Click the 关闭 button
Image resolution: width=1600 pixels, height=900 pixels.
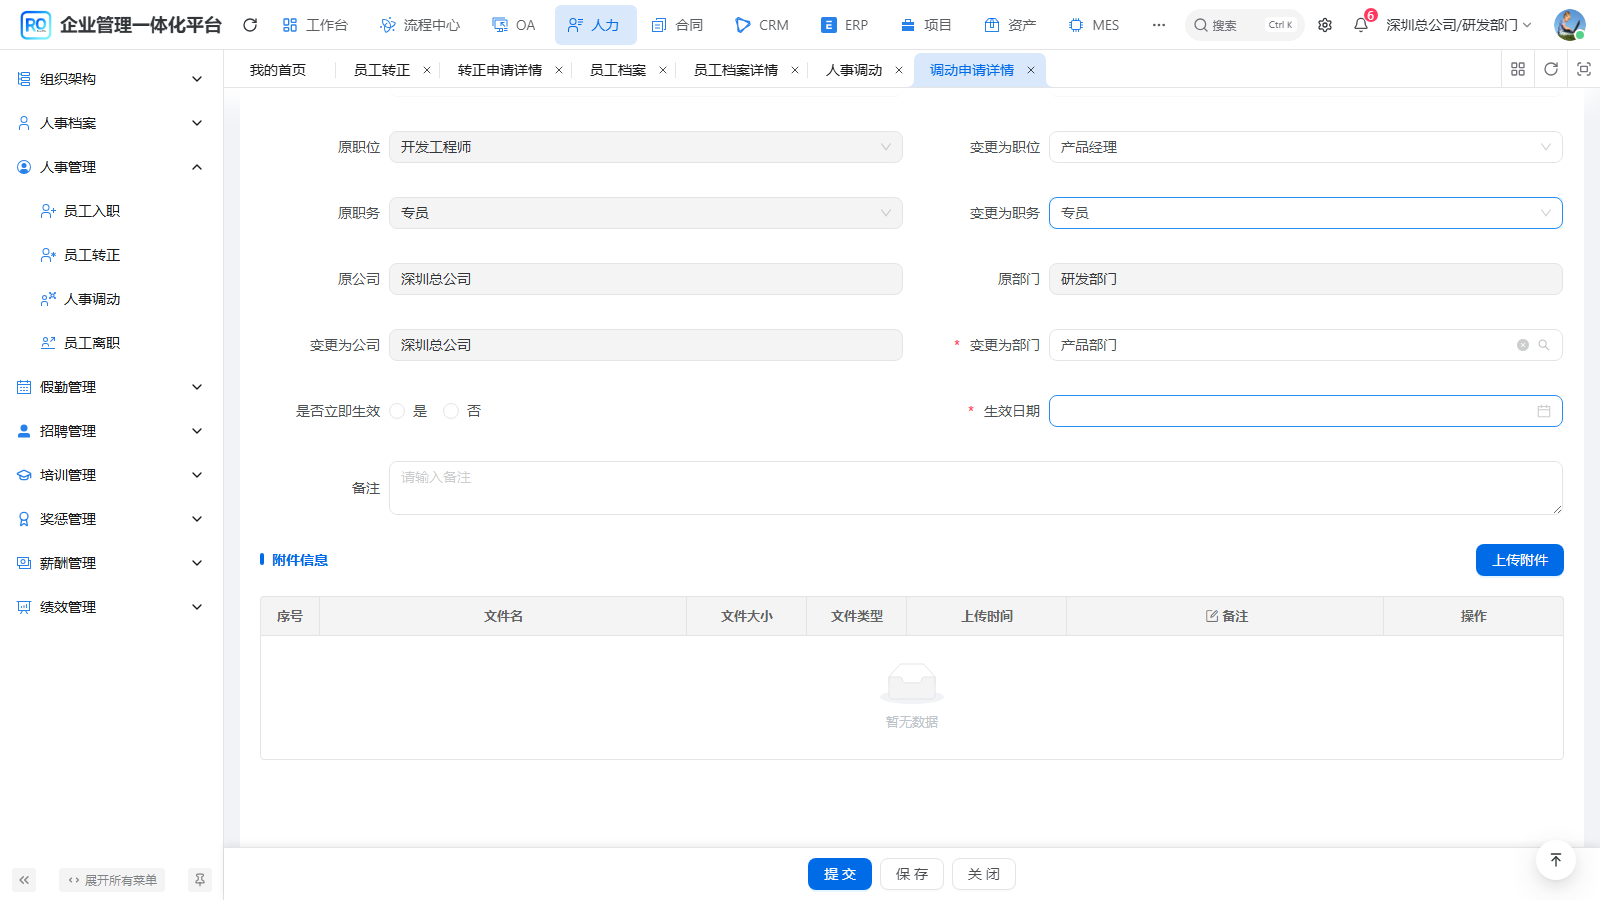coord(984,874)
